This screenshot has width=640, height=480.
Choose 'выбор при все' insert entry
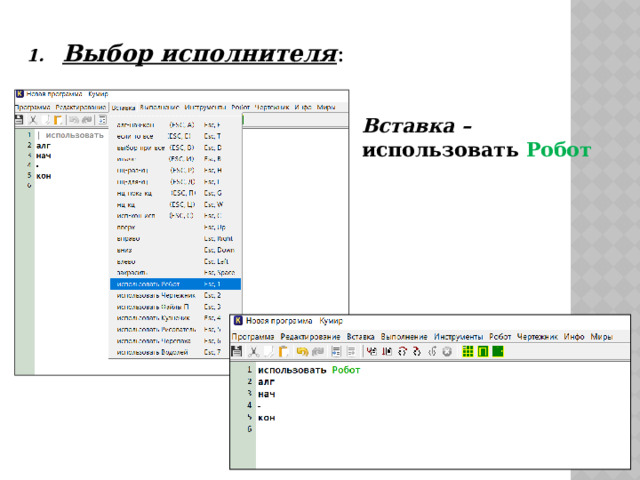(x=176, y=147)
